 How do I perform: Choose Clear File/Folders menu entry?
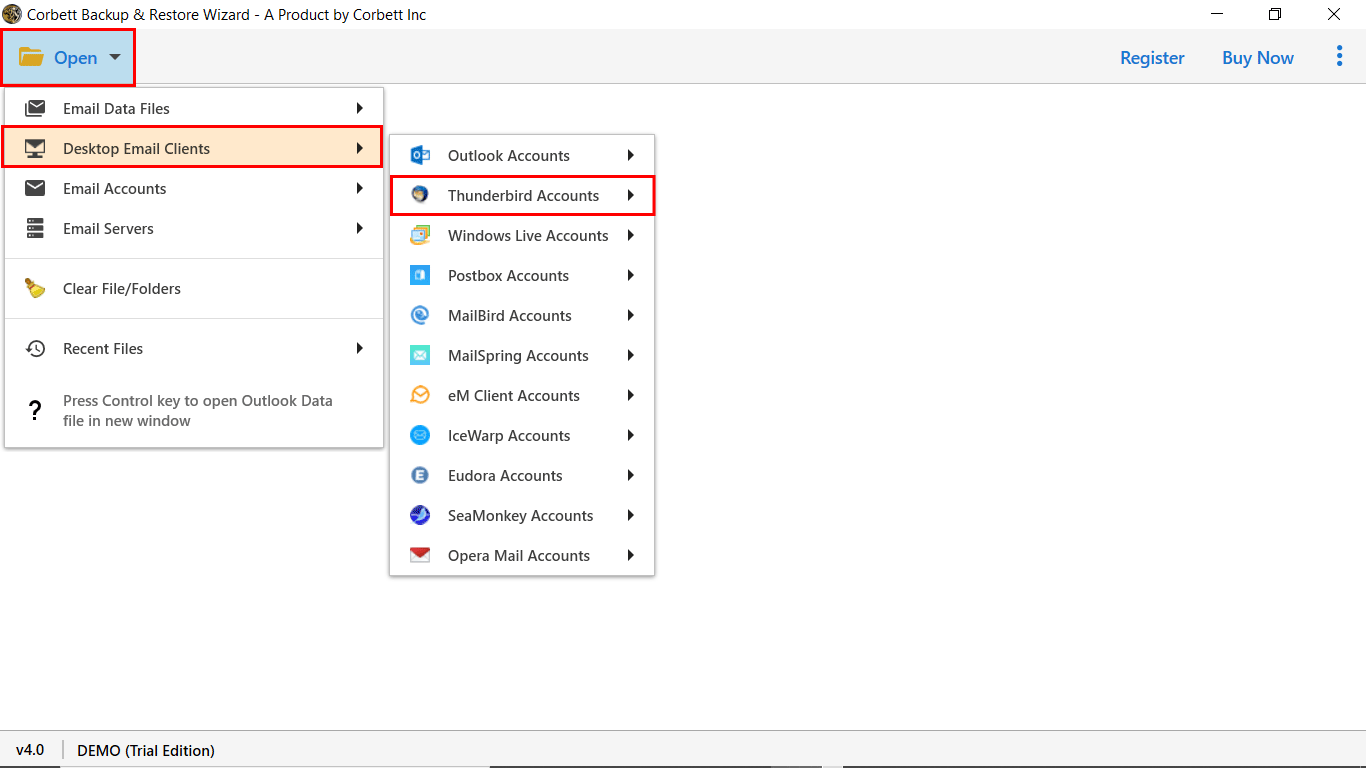click(x=194, y=288)
